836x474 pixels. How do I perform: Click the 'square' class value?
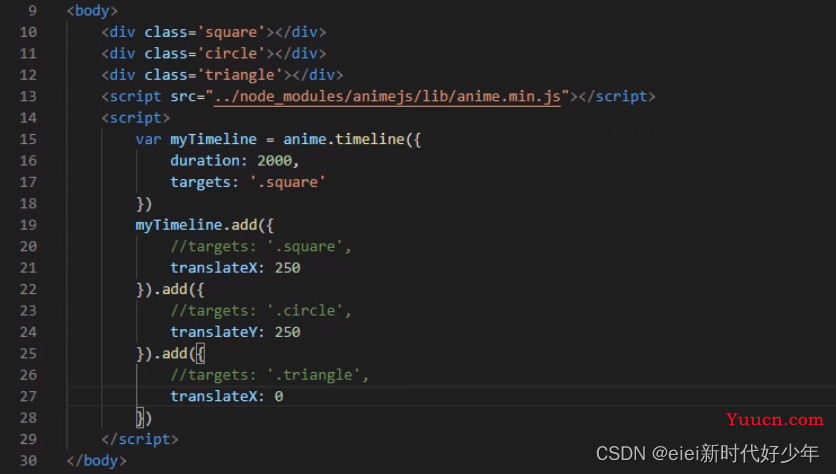[231, 32]
